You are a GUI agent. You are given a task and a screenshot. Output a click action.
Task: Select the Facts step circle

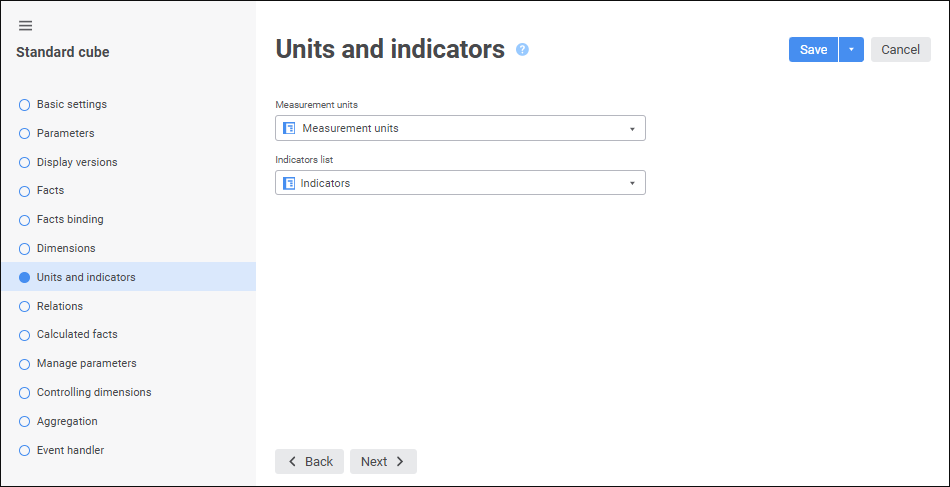[25, 191]
